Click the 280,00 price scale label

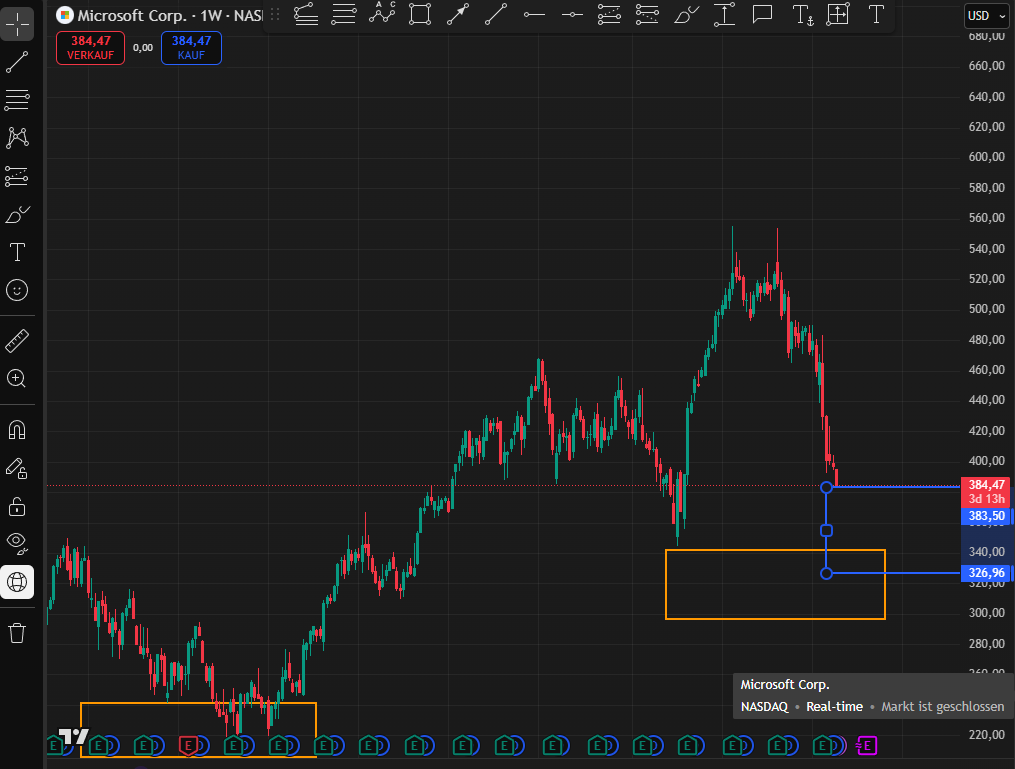[x=987, y=643]
